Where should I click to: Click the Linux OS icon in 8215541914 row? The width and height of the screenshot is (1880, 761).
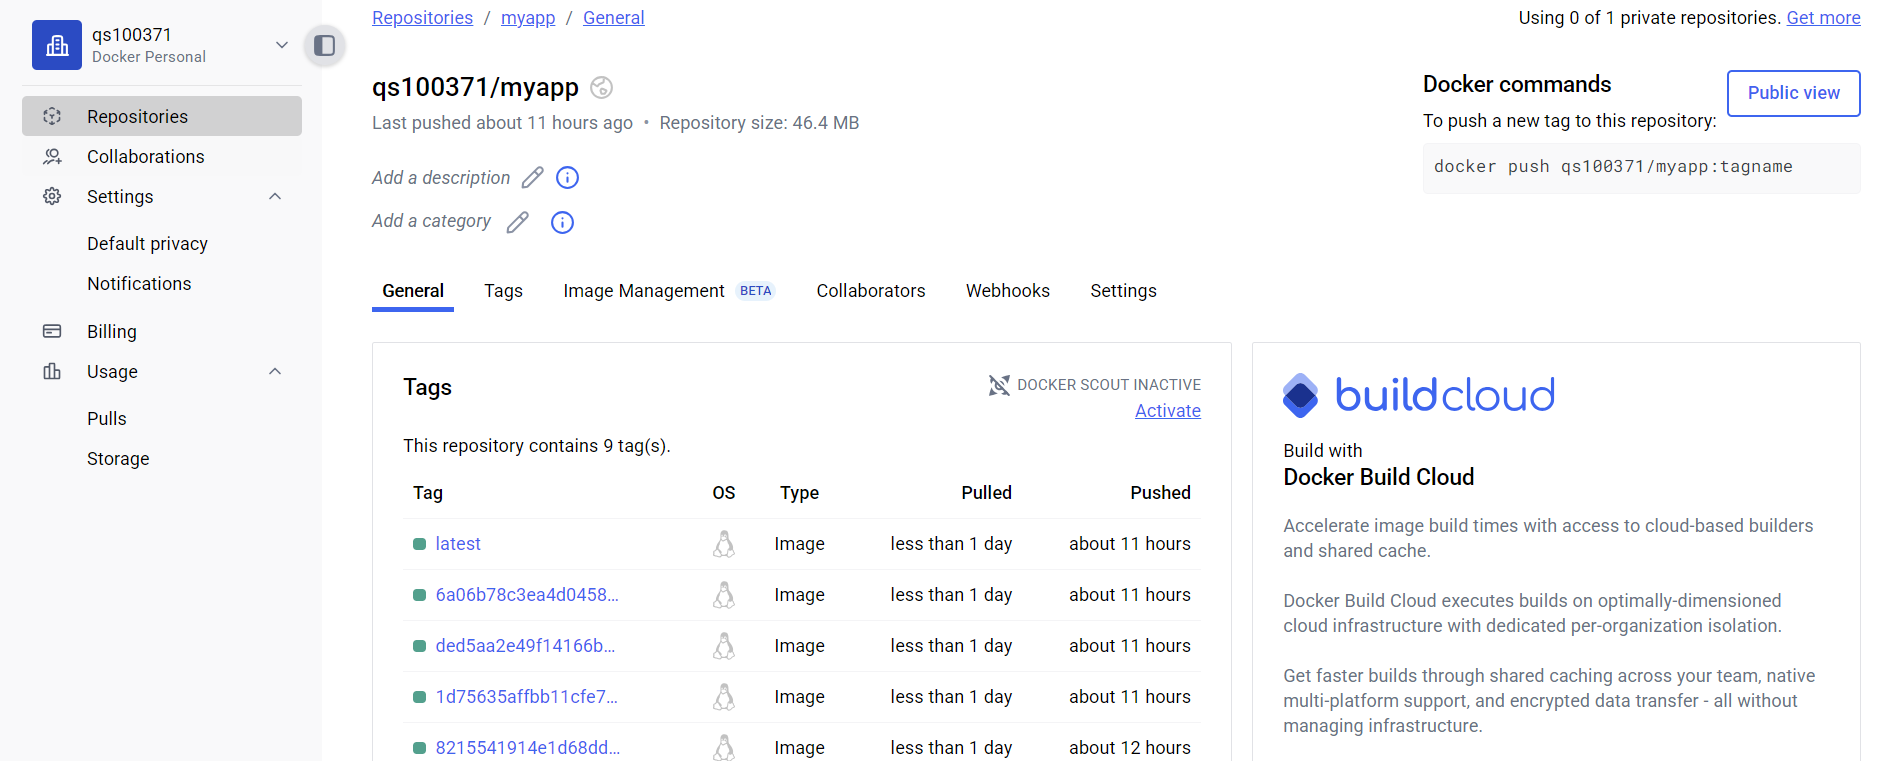pos(724,747)
